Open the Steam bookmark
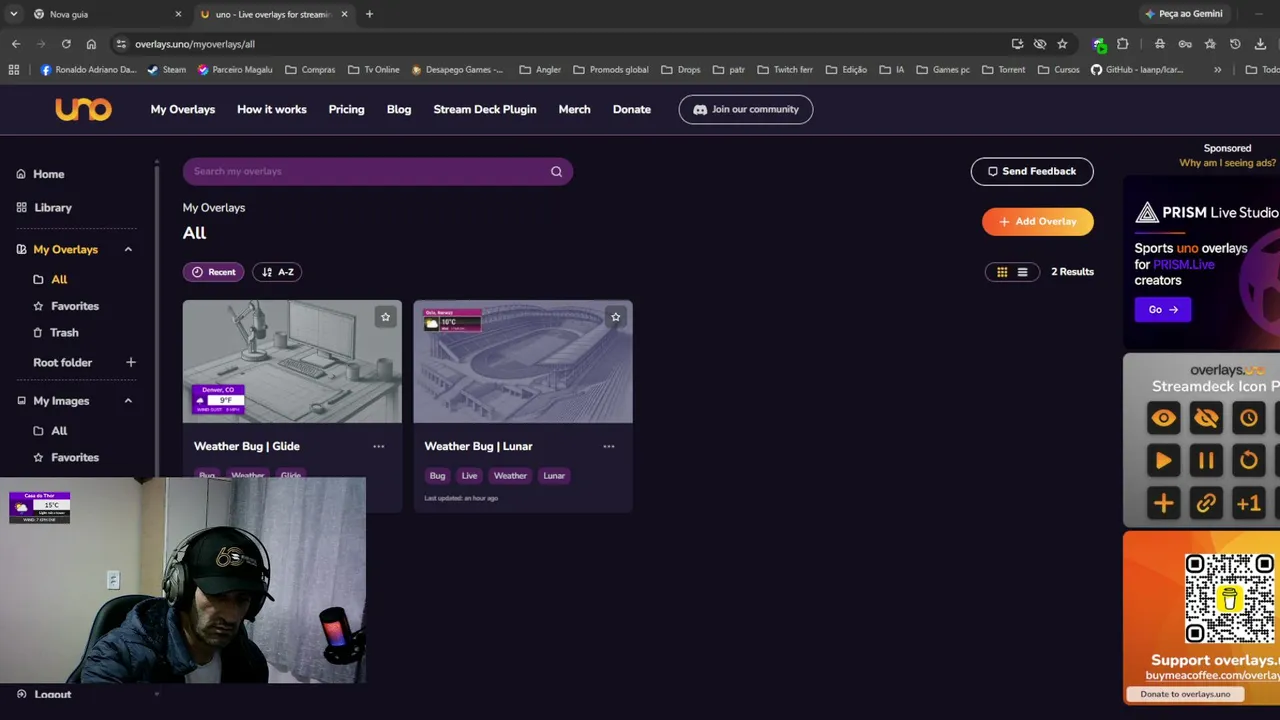The height and width of the screenshot is (720, 1280). 166,70
